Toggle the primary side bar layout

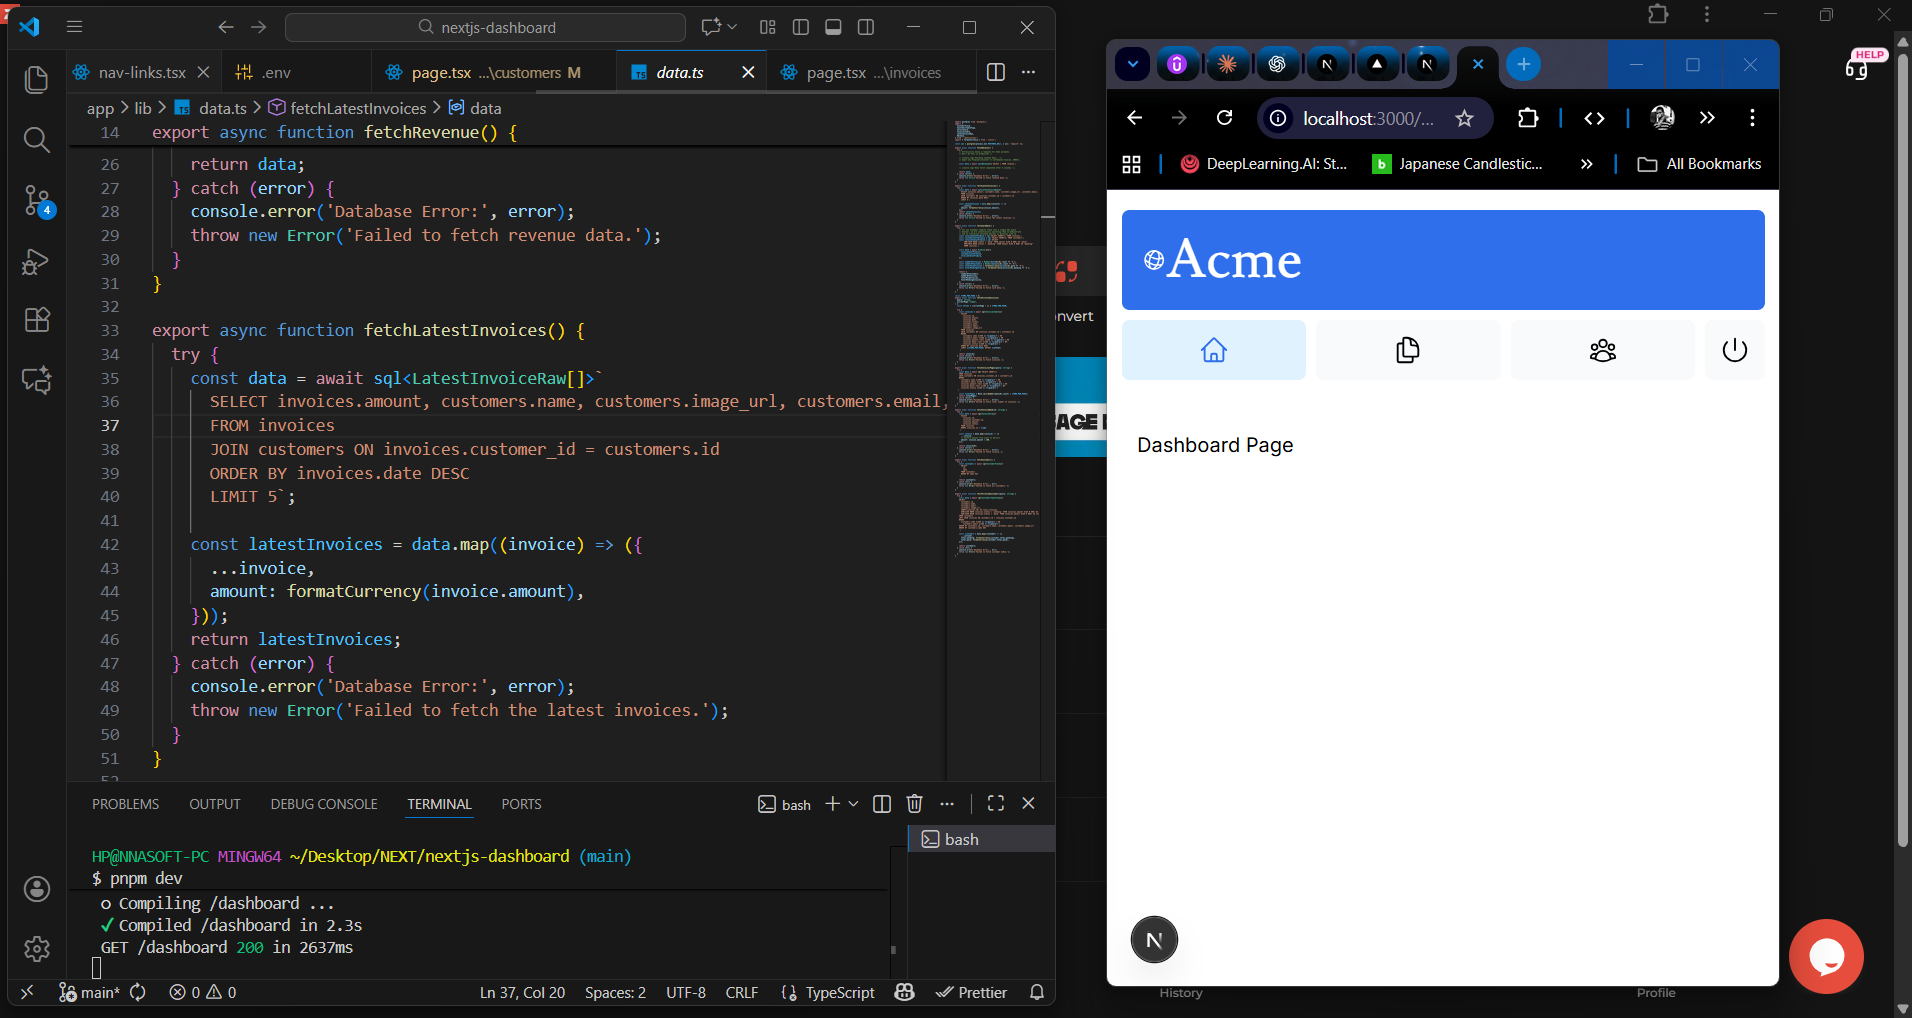point(801,27)
